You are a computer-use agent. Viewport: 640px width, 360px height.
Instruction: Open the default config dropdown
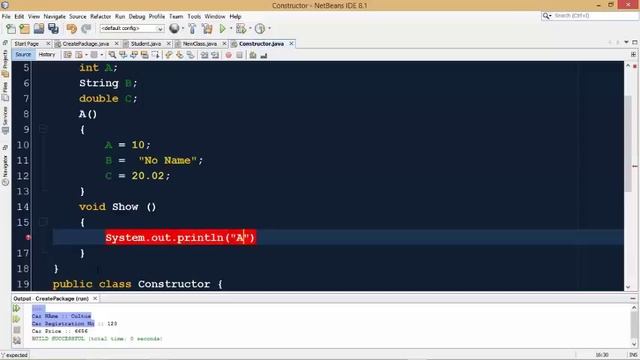click(x=132, y=28)
